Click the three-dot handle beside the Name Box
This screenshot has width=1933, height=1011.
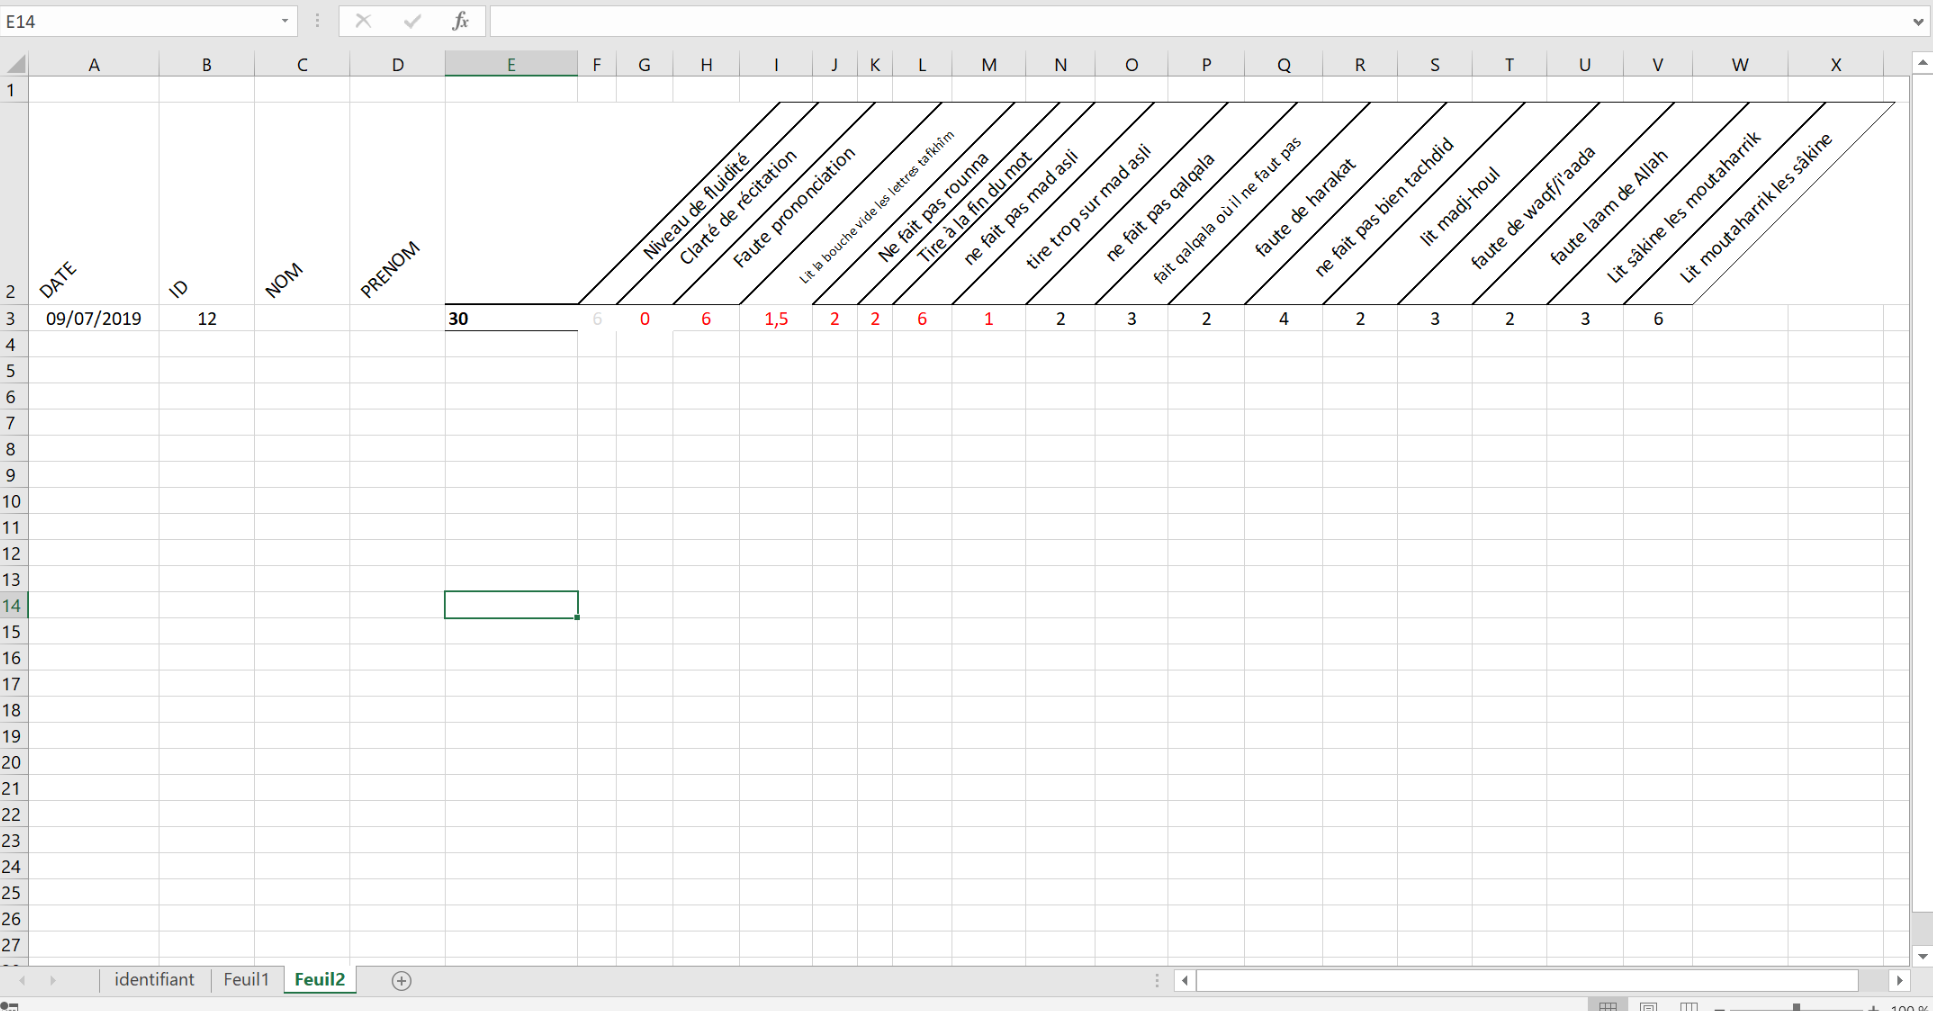pyautogui.click(x=318, y=21)
